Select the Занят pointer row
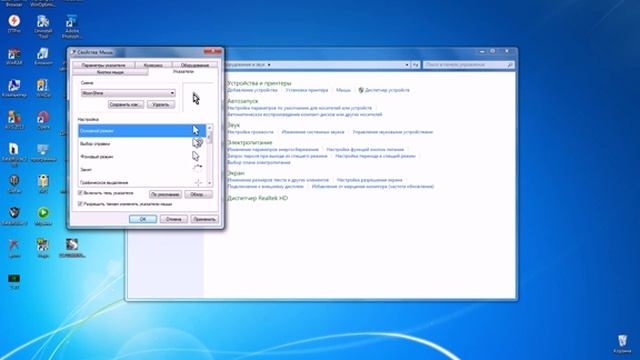The image size is (640, 360). click(142, 169)
